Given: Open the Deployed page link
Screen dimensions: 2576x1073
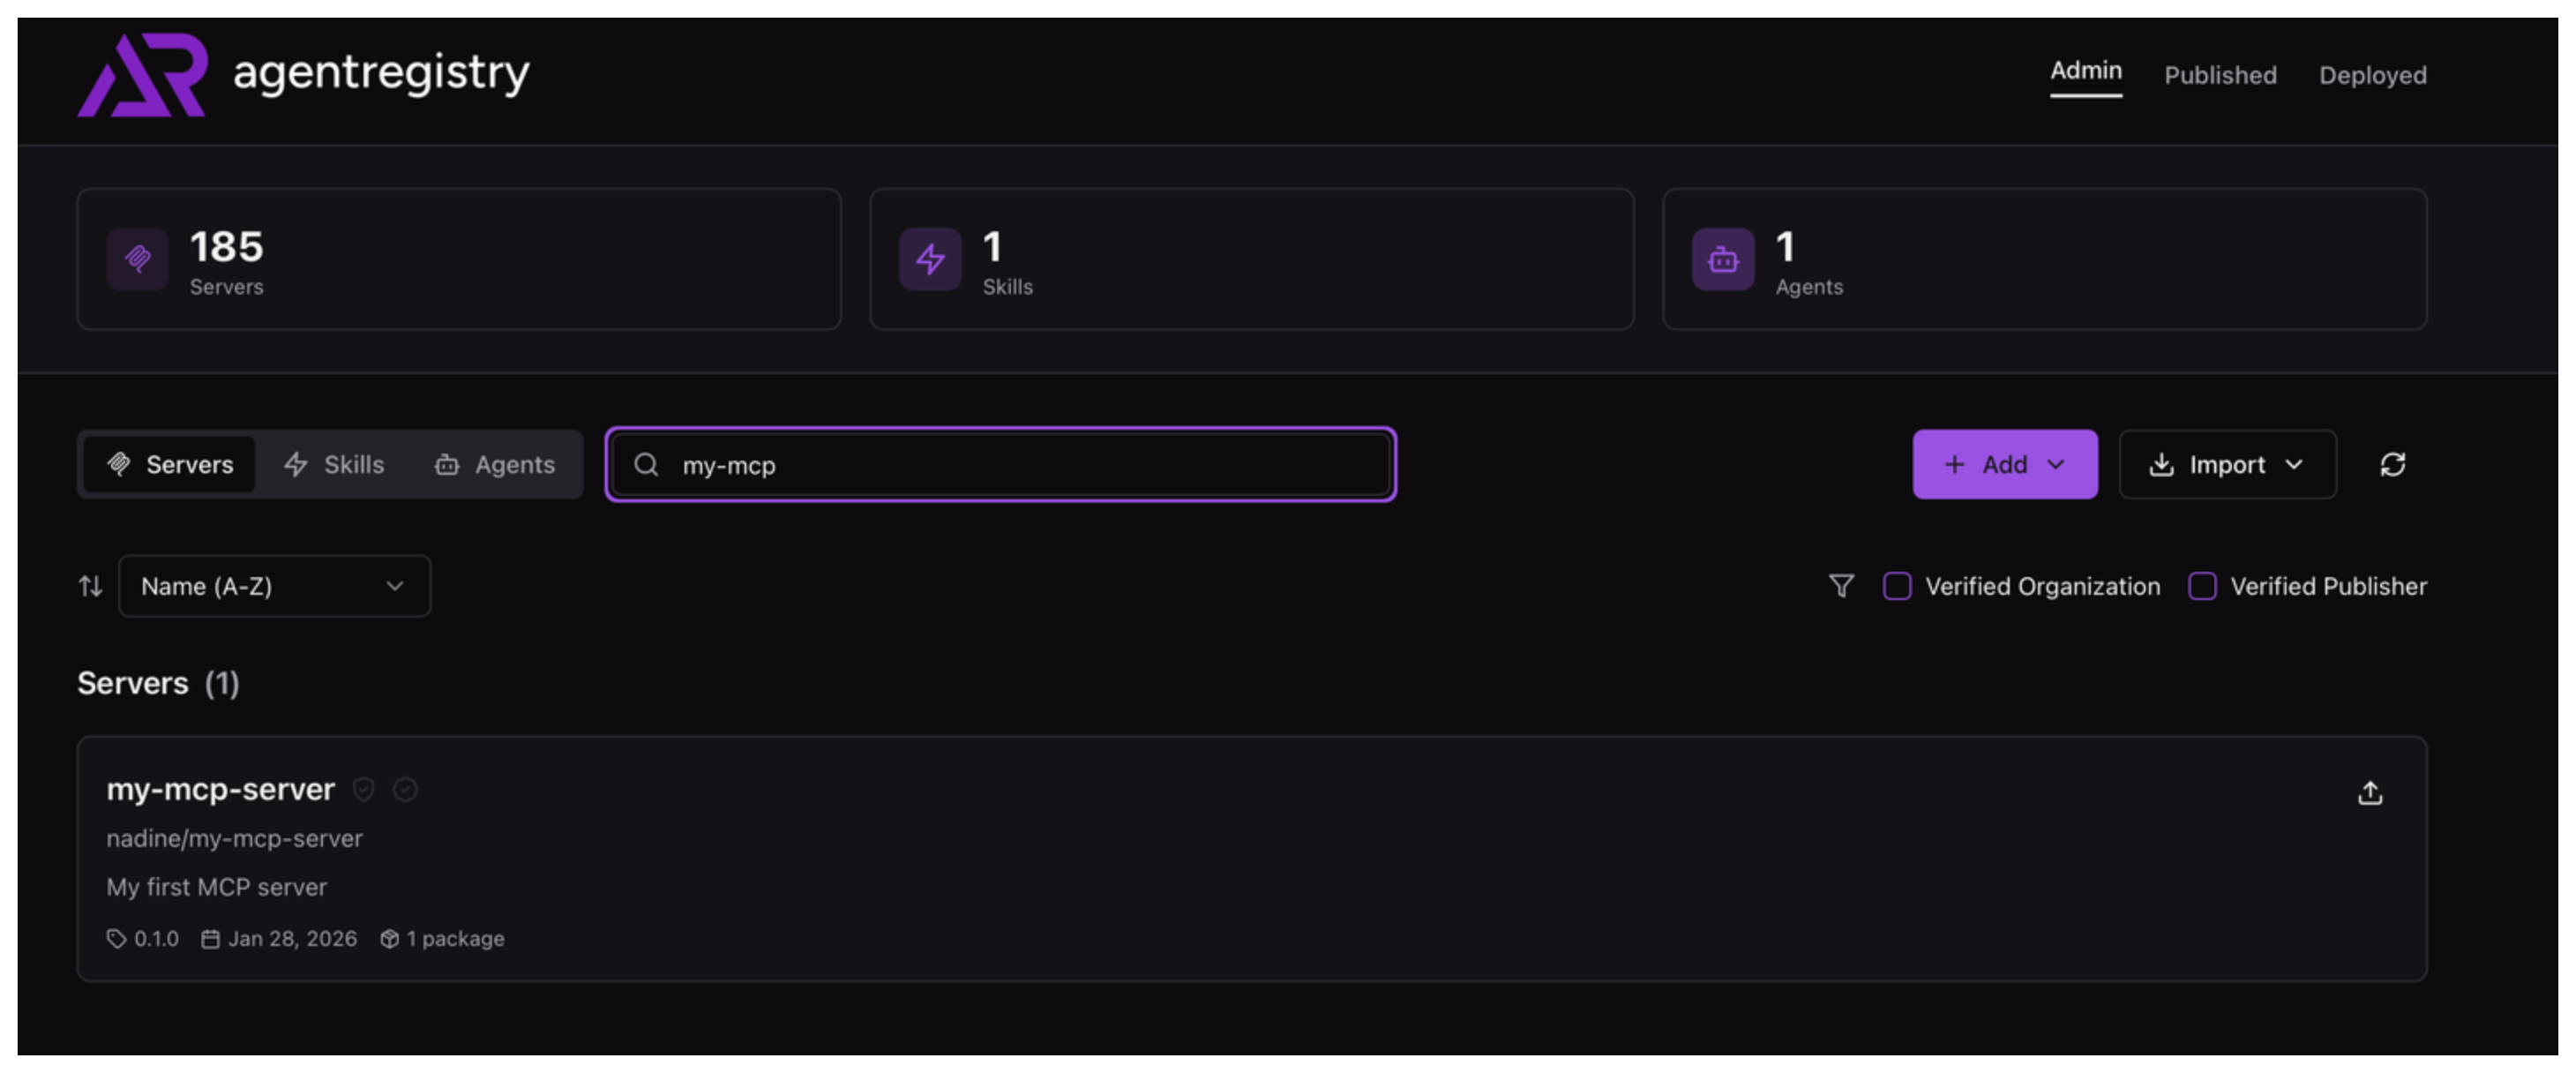Looking at the screenshot, I should pos(2371,75).
